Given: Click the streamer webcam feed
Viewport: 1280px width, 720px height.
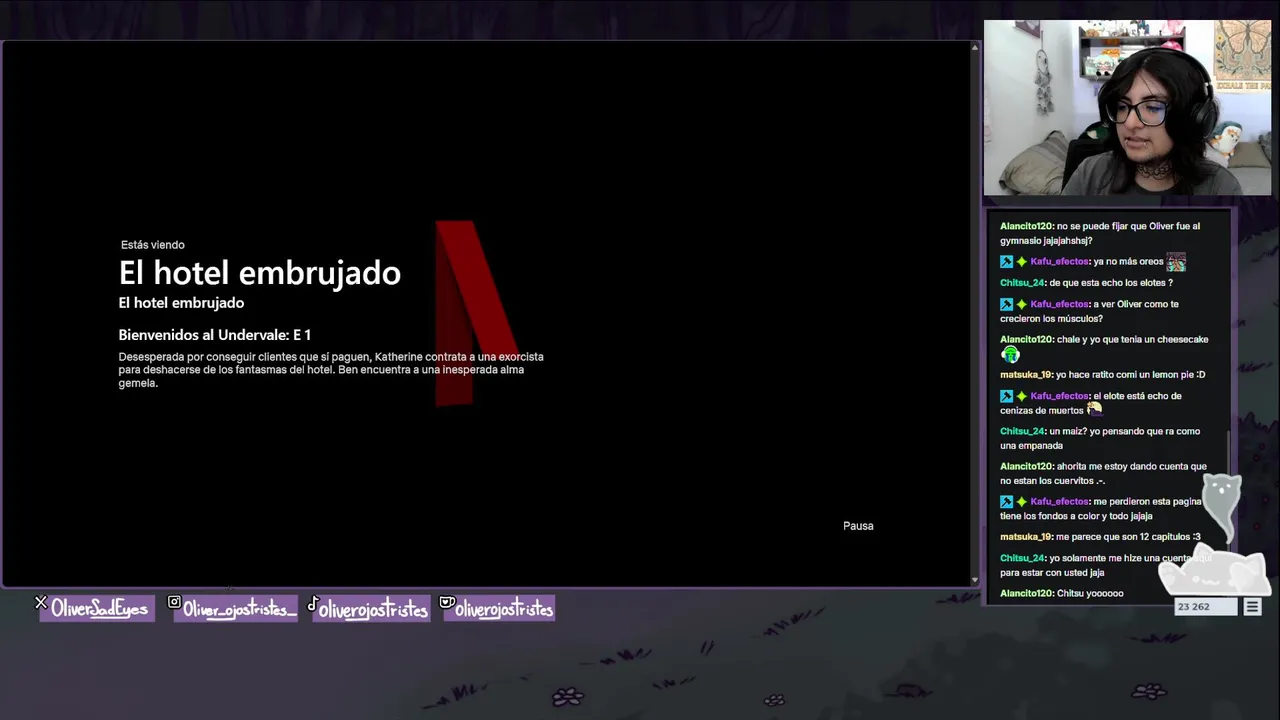Looking at the screenshot, I should coord(1127,108).
